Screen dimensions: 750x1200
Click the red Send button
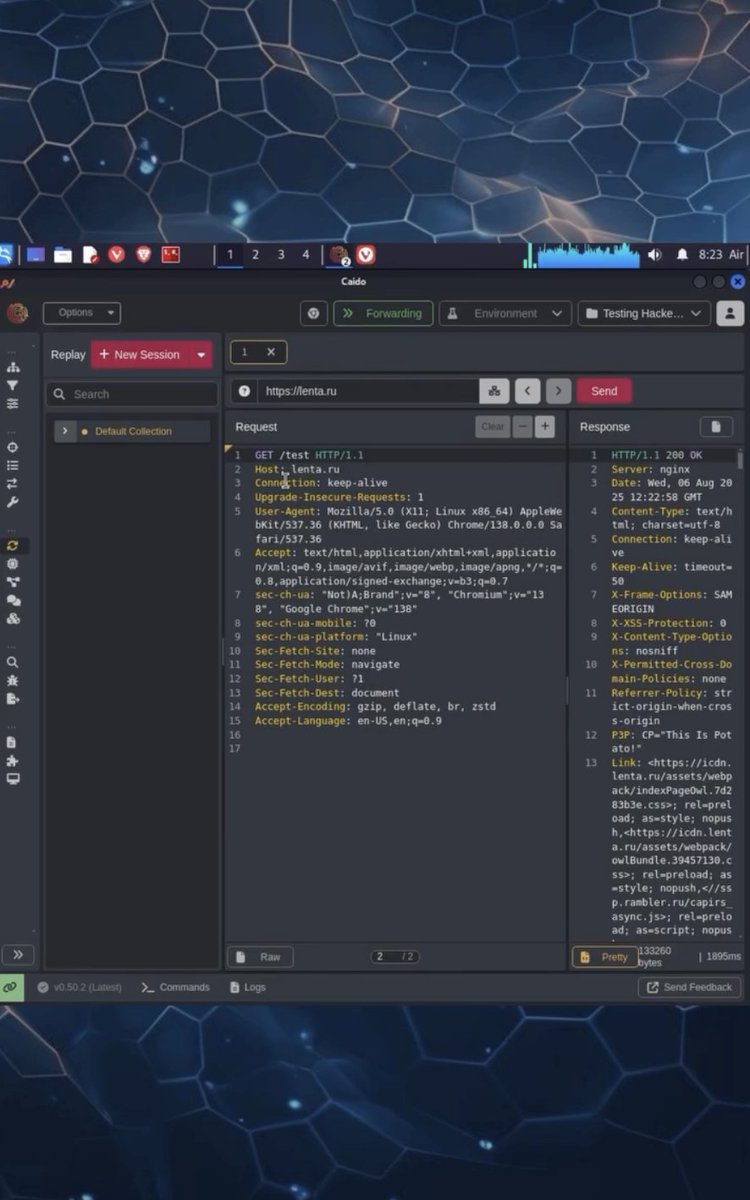604,391
